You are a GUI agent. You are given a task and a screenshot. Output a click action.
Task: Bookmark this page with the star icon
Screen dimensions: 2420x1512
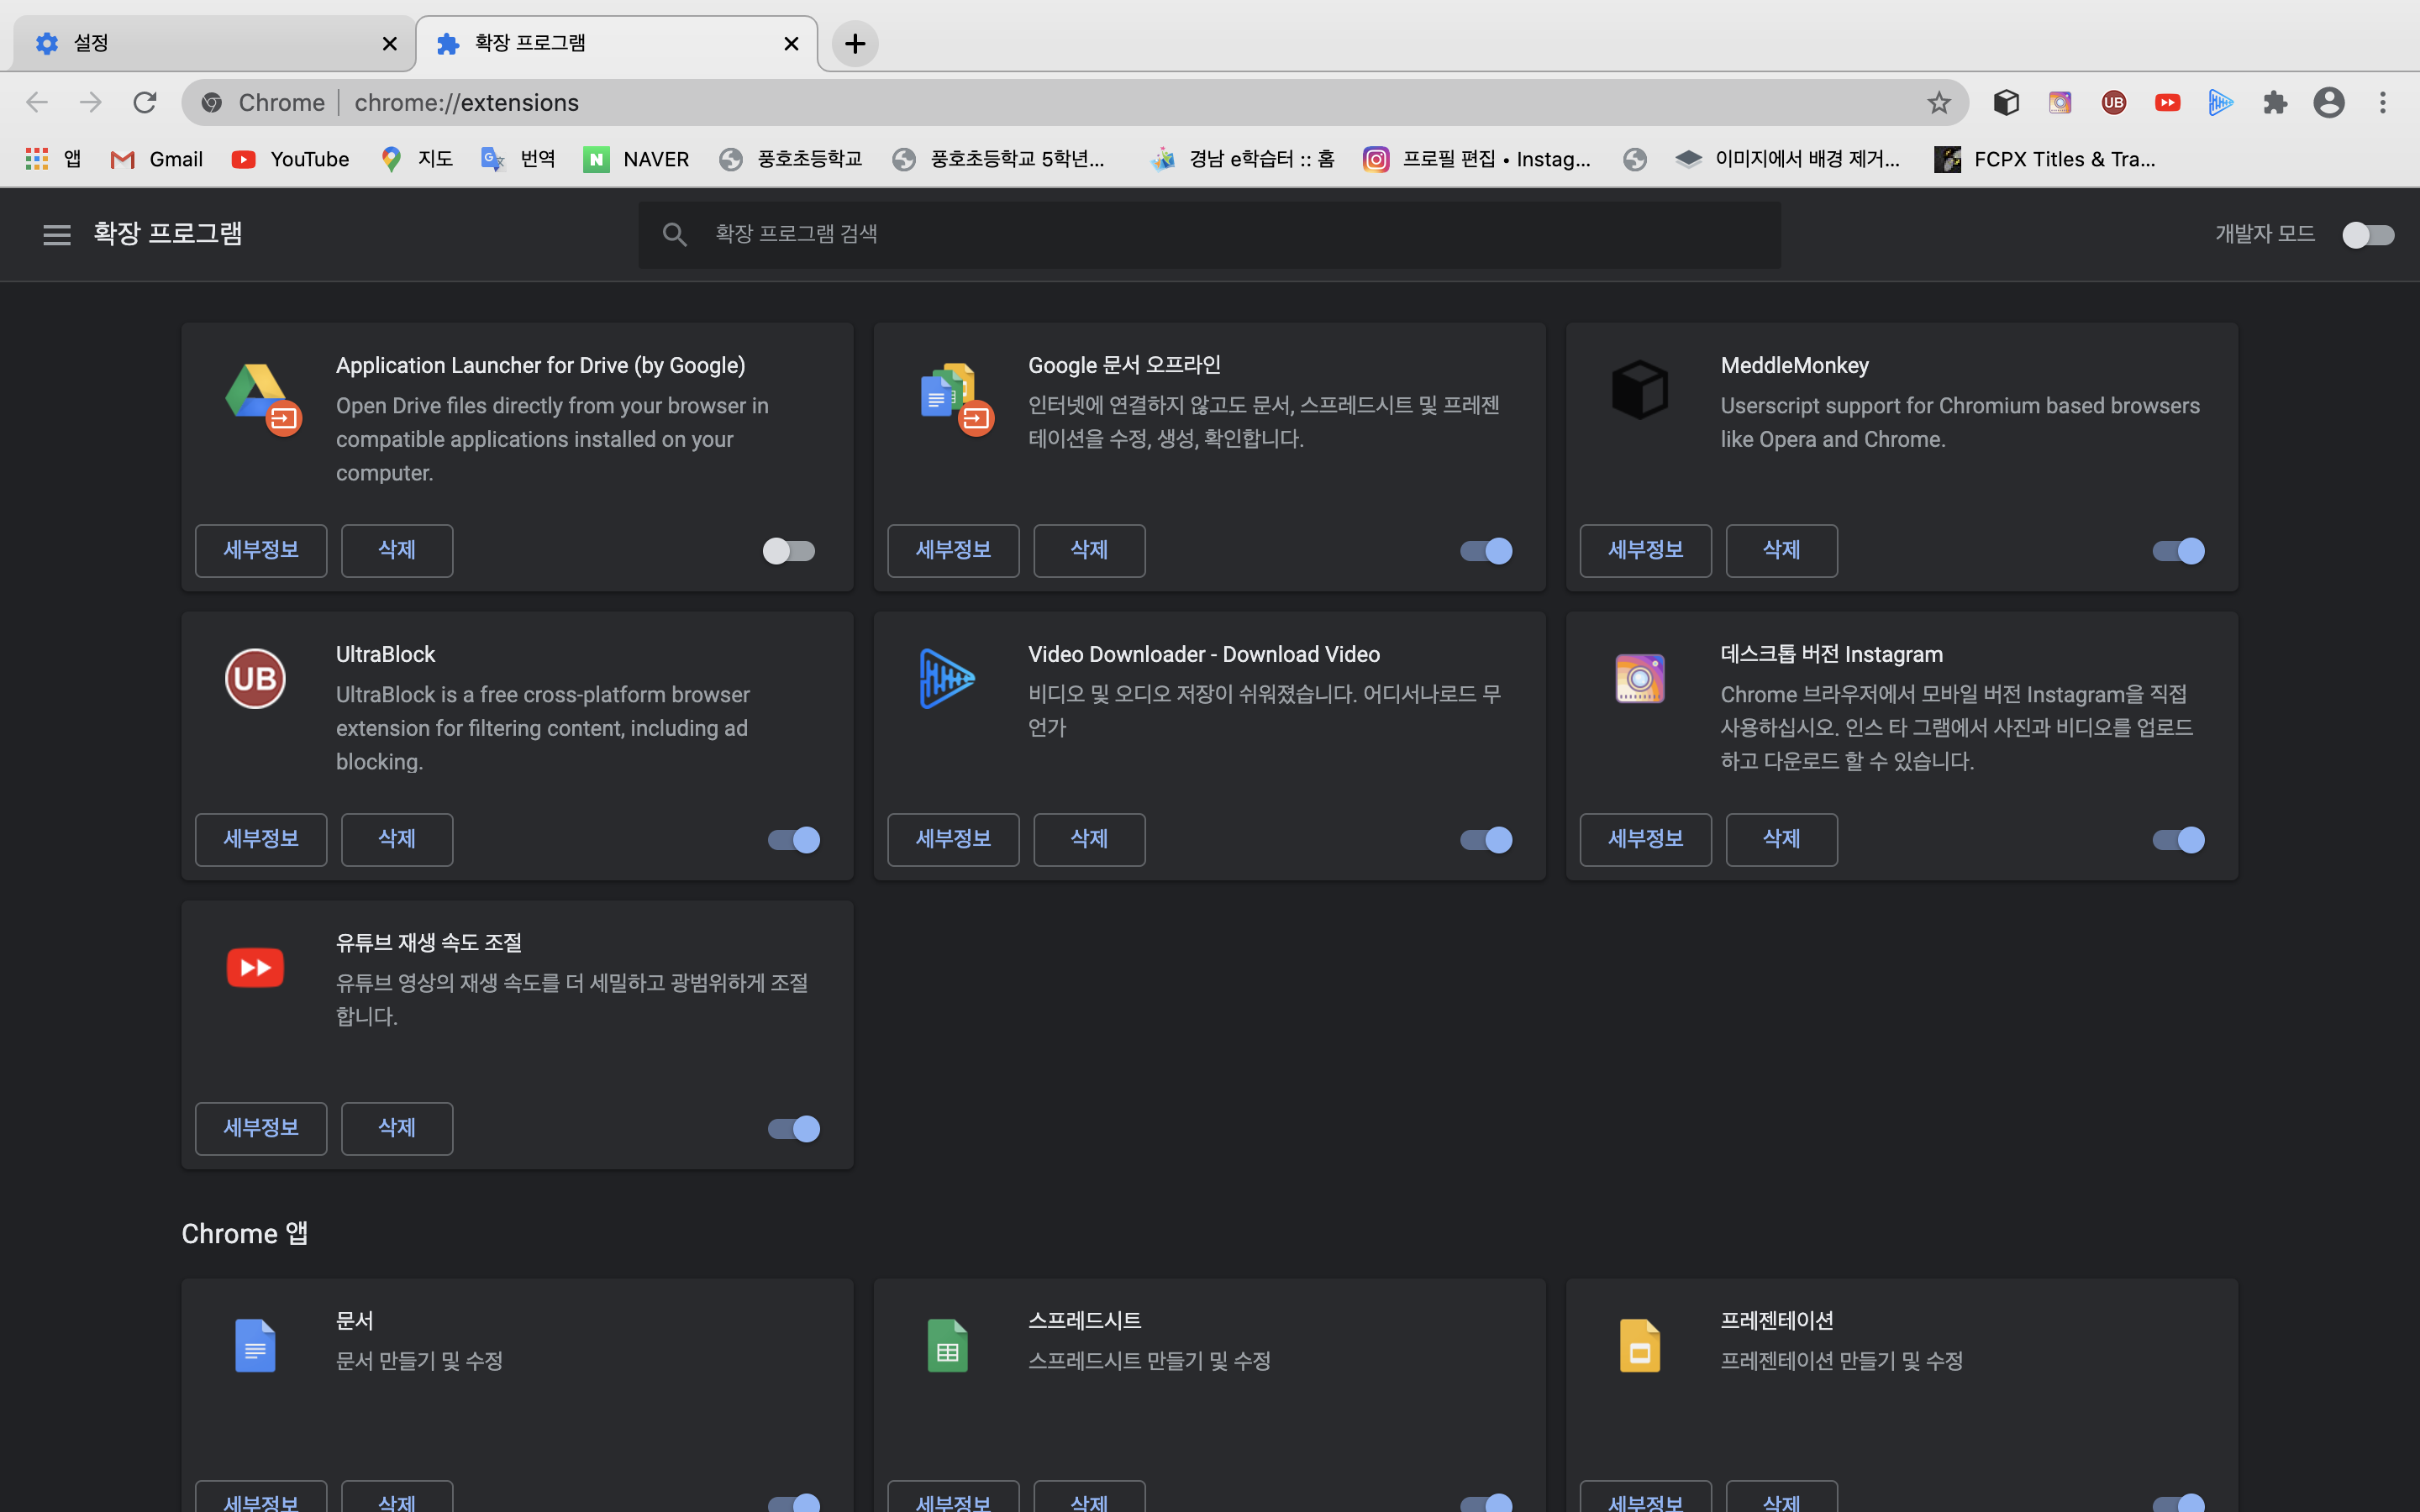pos(1939,102)
